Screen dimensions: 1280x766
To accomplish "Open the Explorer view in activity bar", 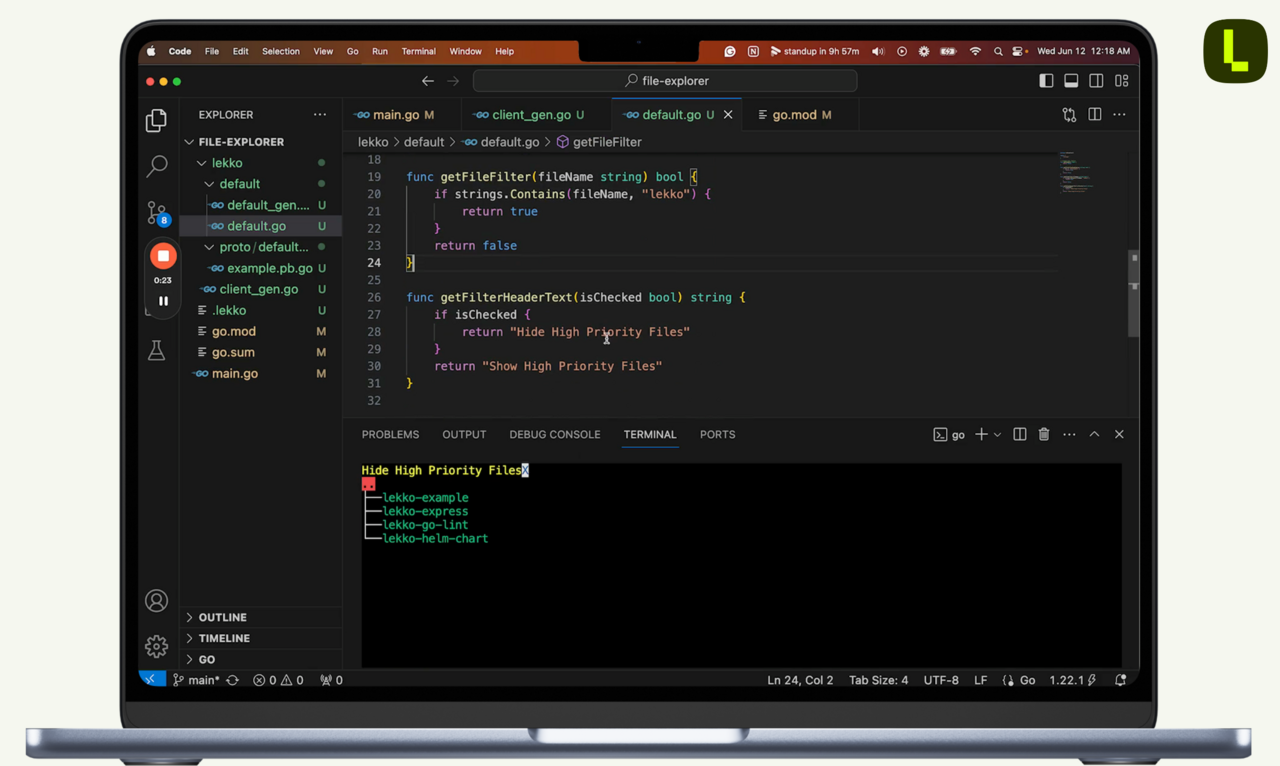I will point(156,120).
